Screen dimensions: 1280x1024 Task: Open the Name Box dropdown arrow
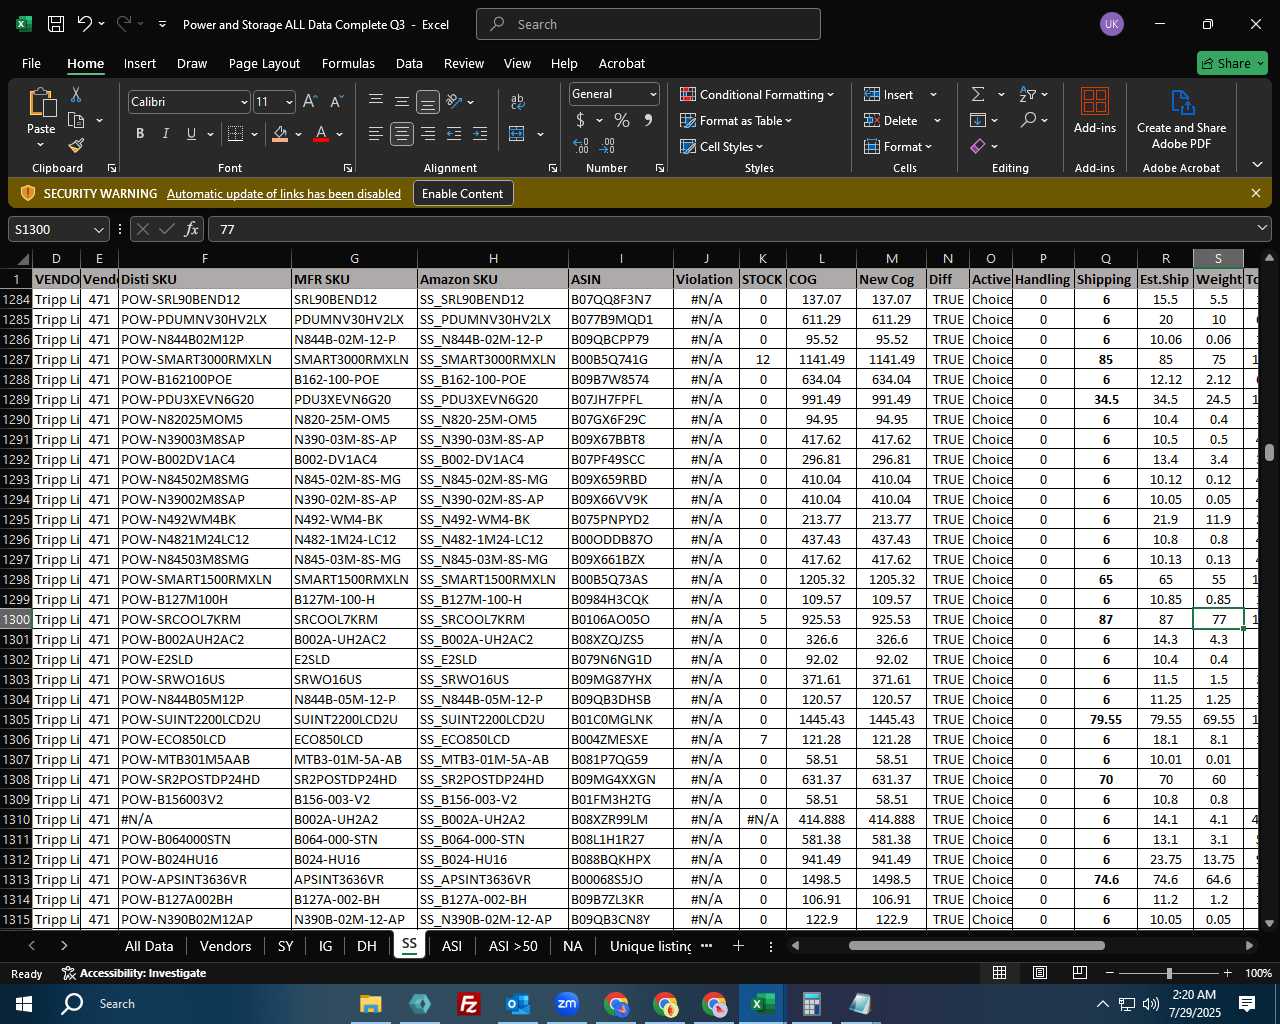pos(98,230)
